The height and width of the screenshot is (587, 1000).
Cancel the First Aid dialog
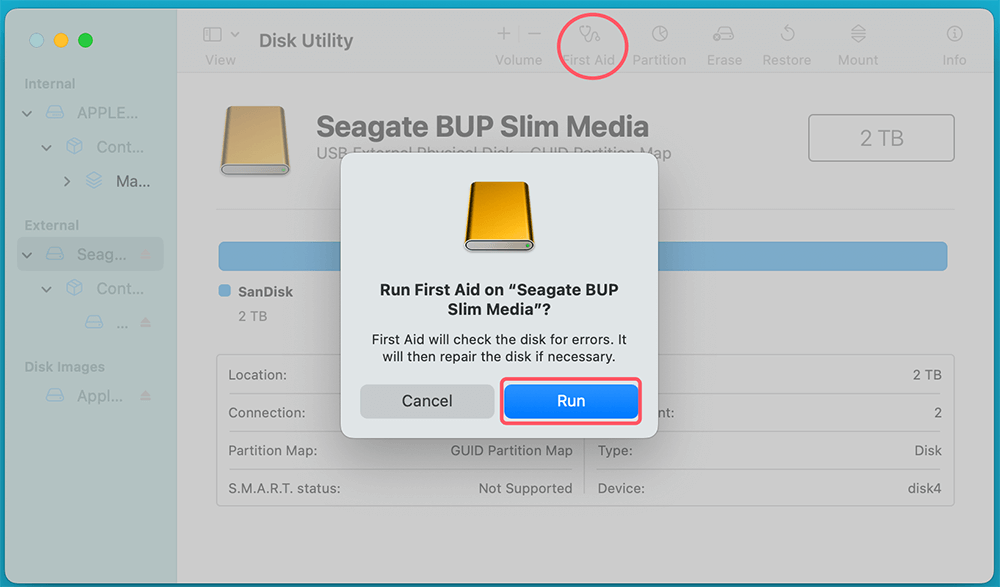tap(427, 401)
